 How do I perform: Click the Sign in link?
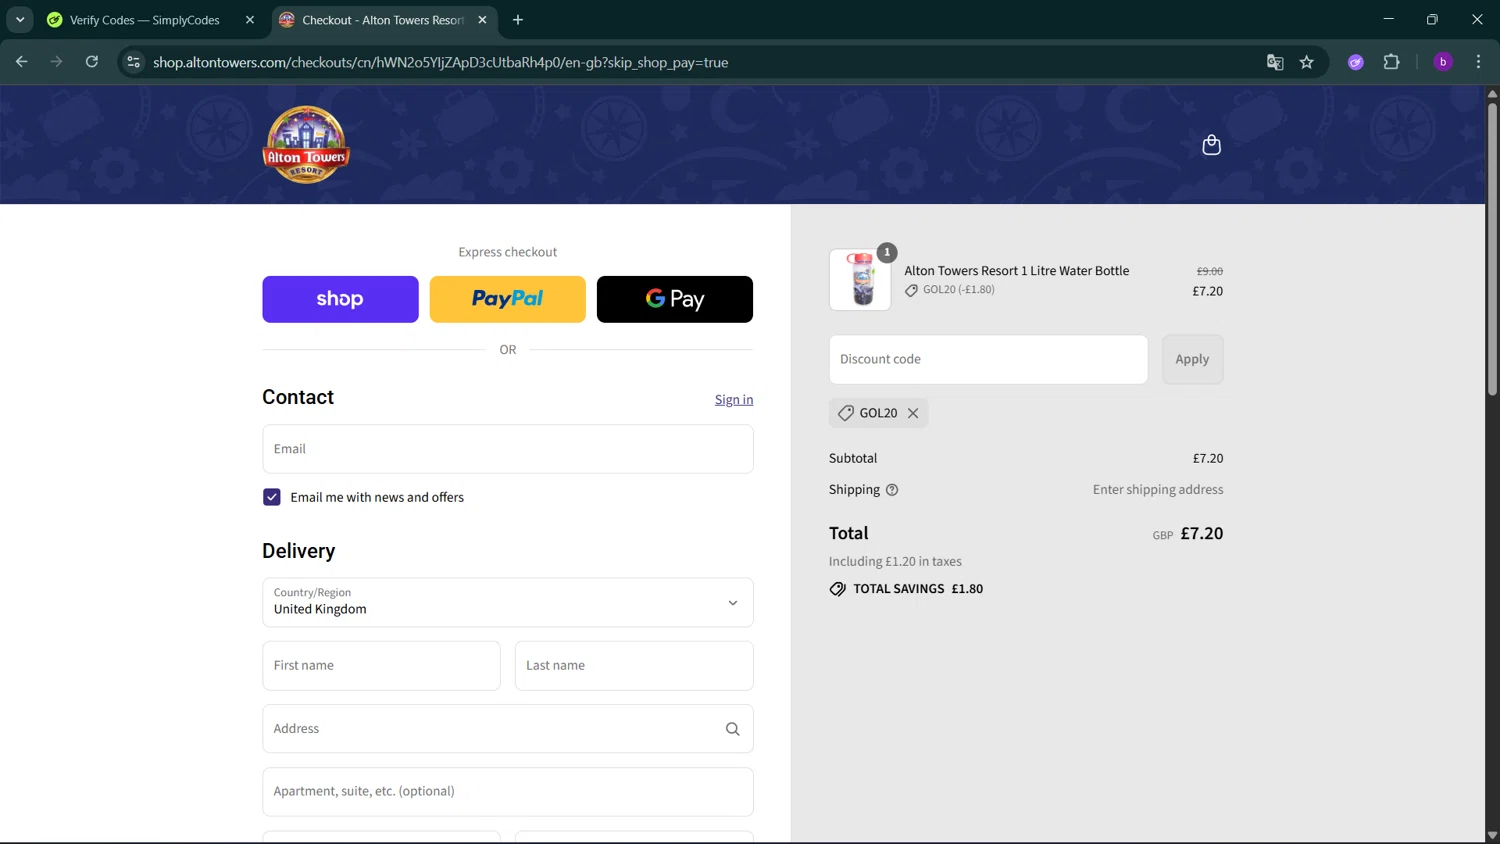[x=734, y=400]
